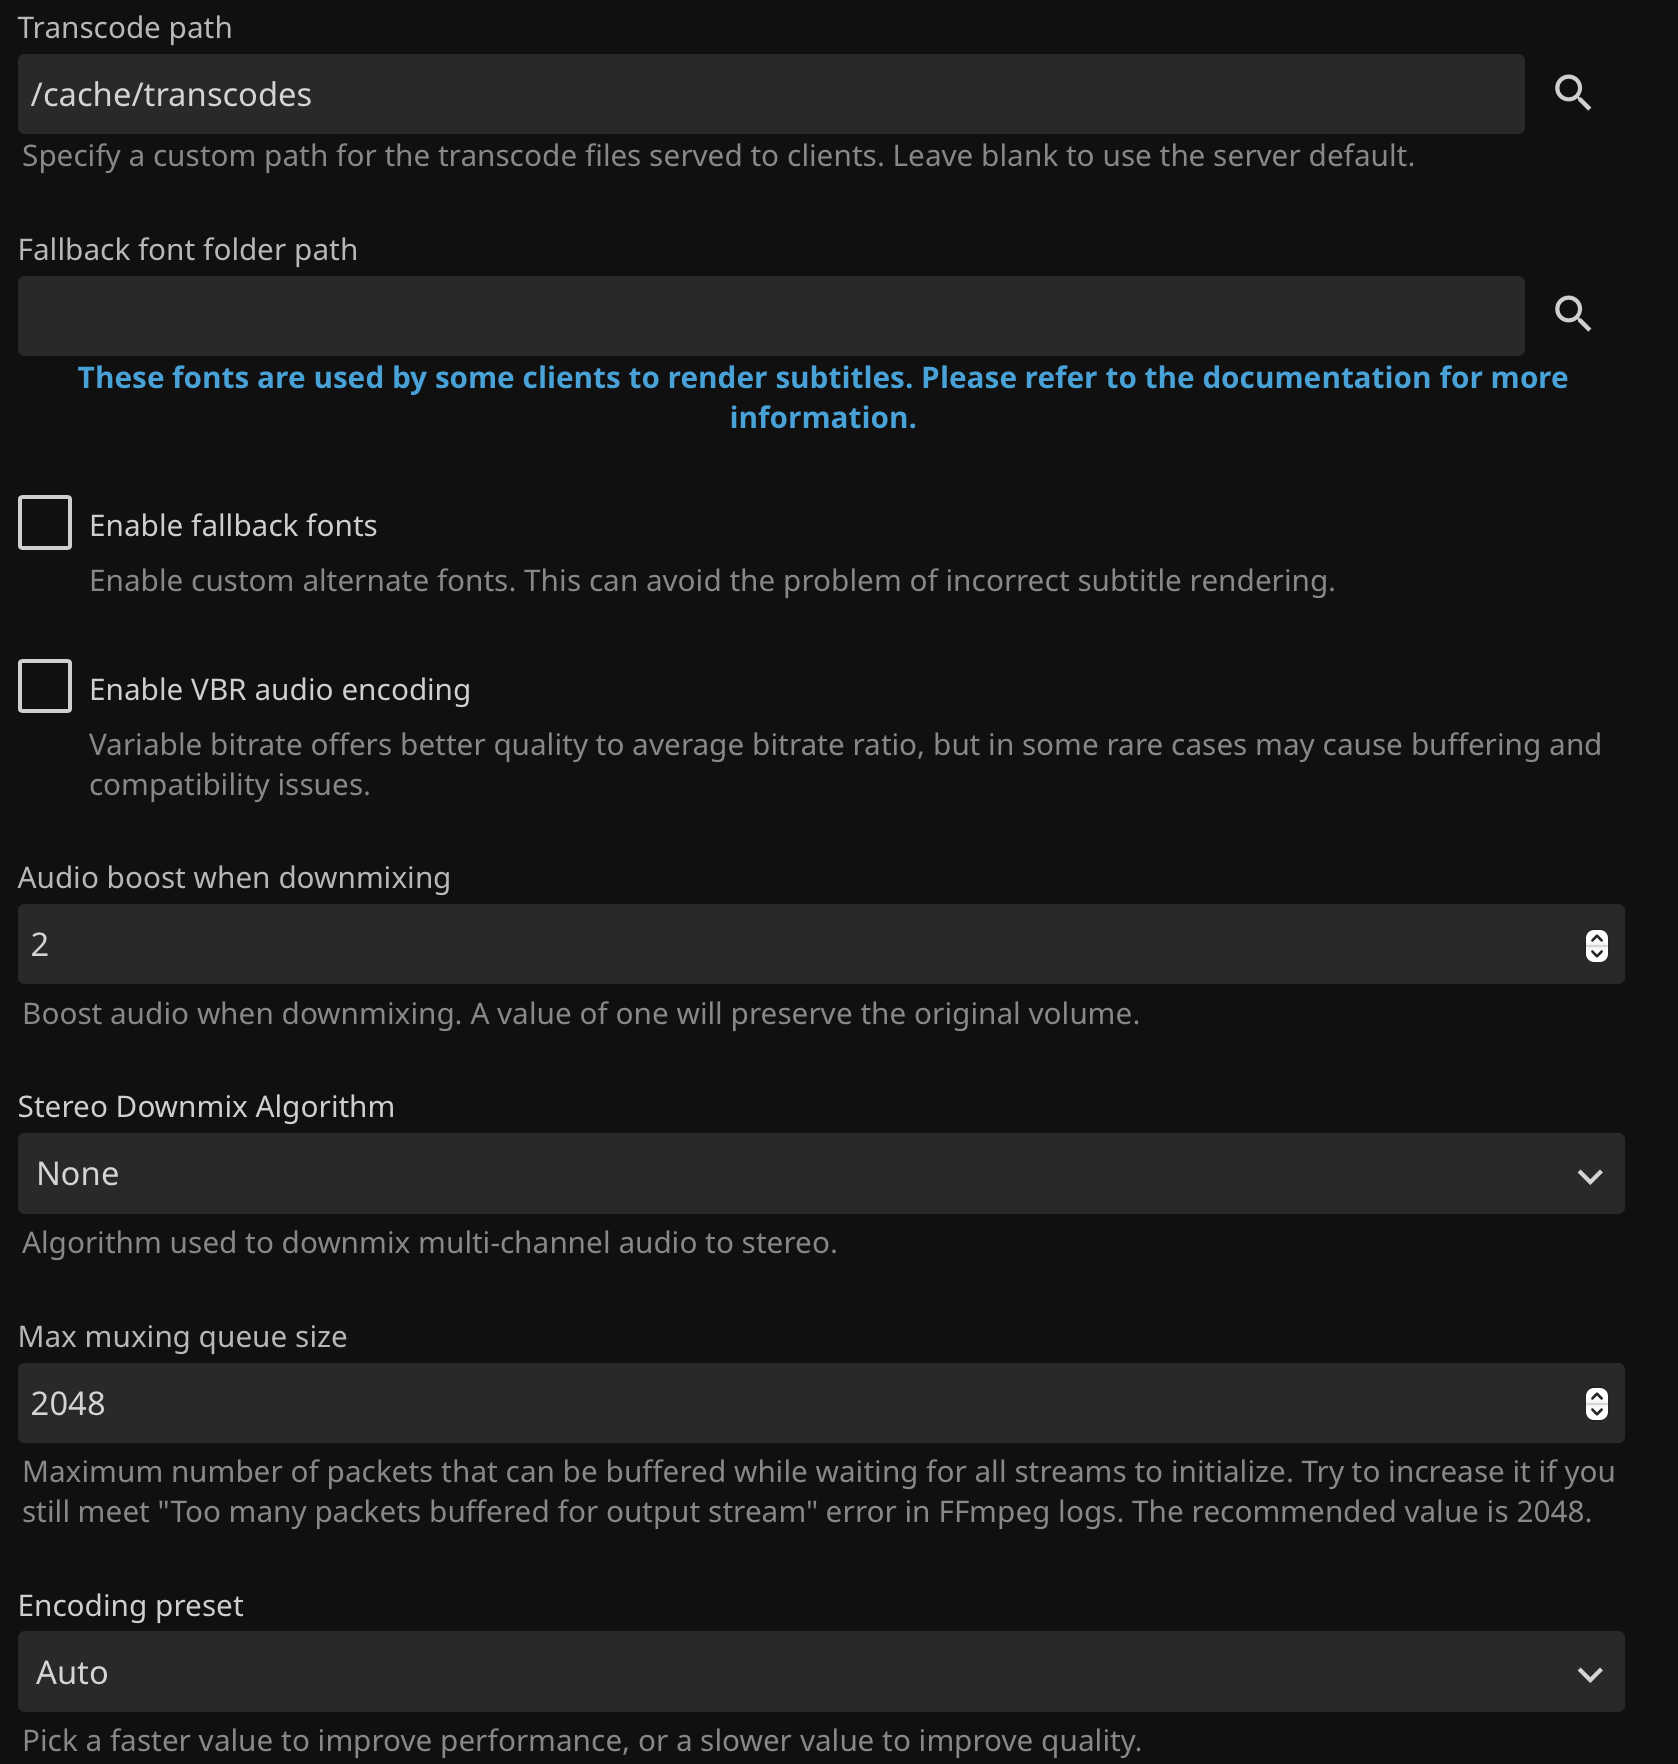The height and width of the screenshot is (1764, 1678).
Task: Click the 'Encoding preset' heading label
Action: tap(131, 1606)
